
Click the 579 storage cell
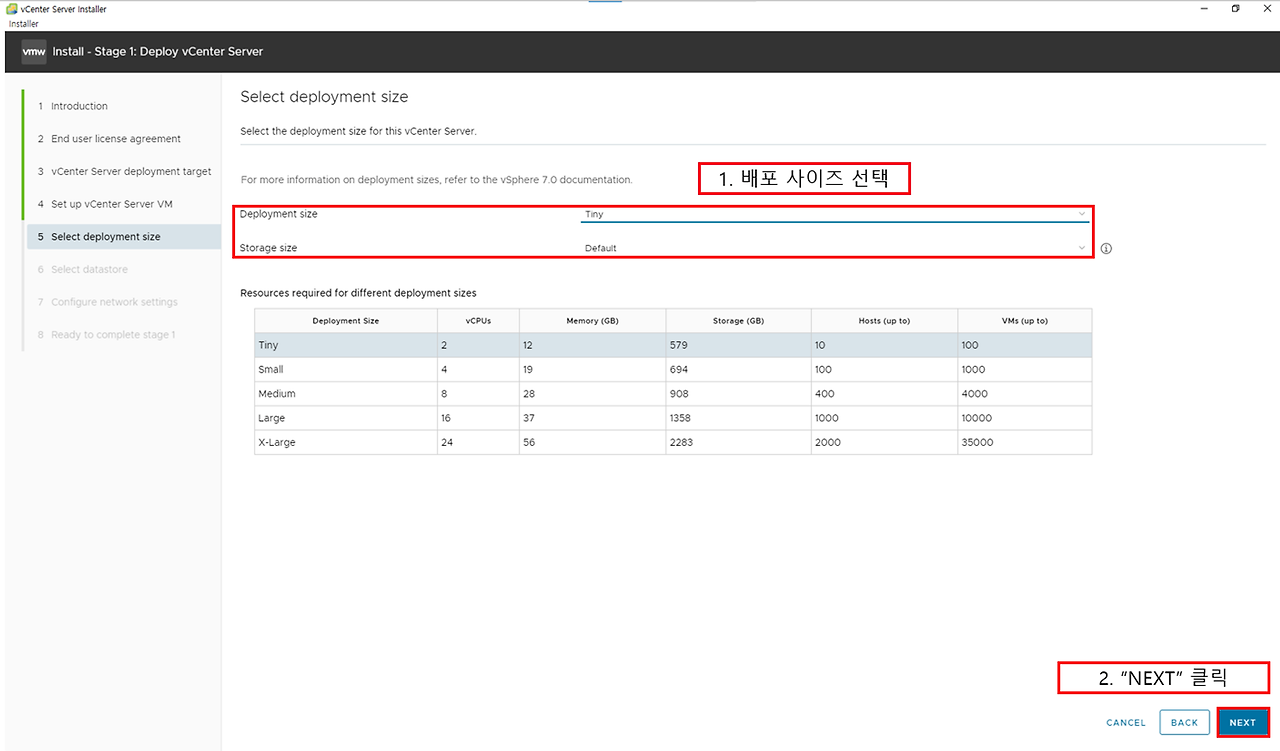coord(738,345)
